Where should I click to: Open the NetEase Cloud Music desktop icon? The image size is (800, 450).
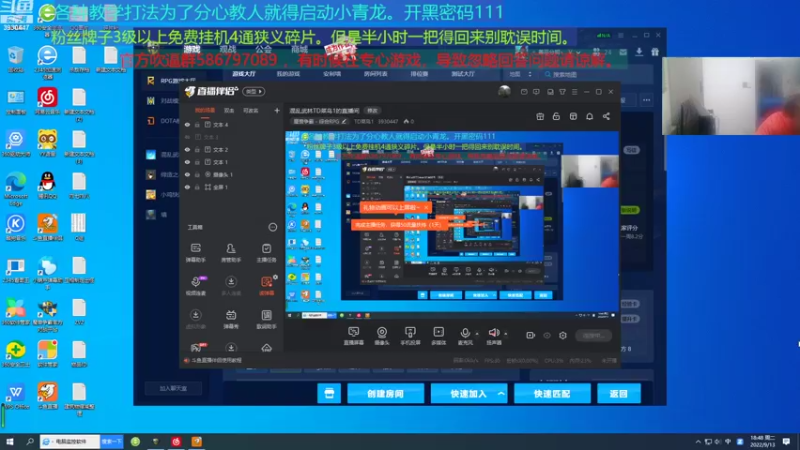[47, 101]
